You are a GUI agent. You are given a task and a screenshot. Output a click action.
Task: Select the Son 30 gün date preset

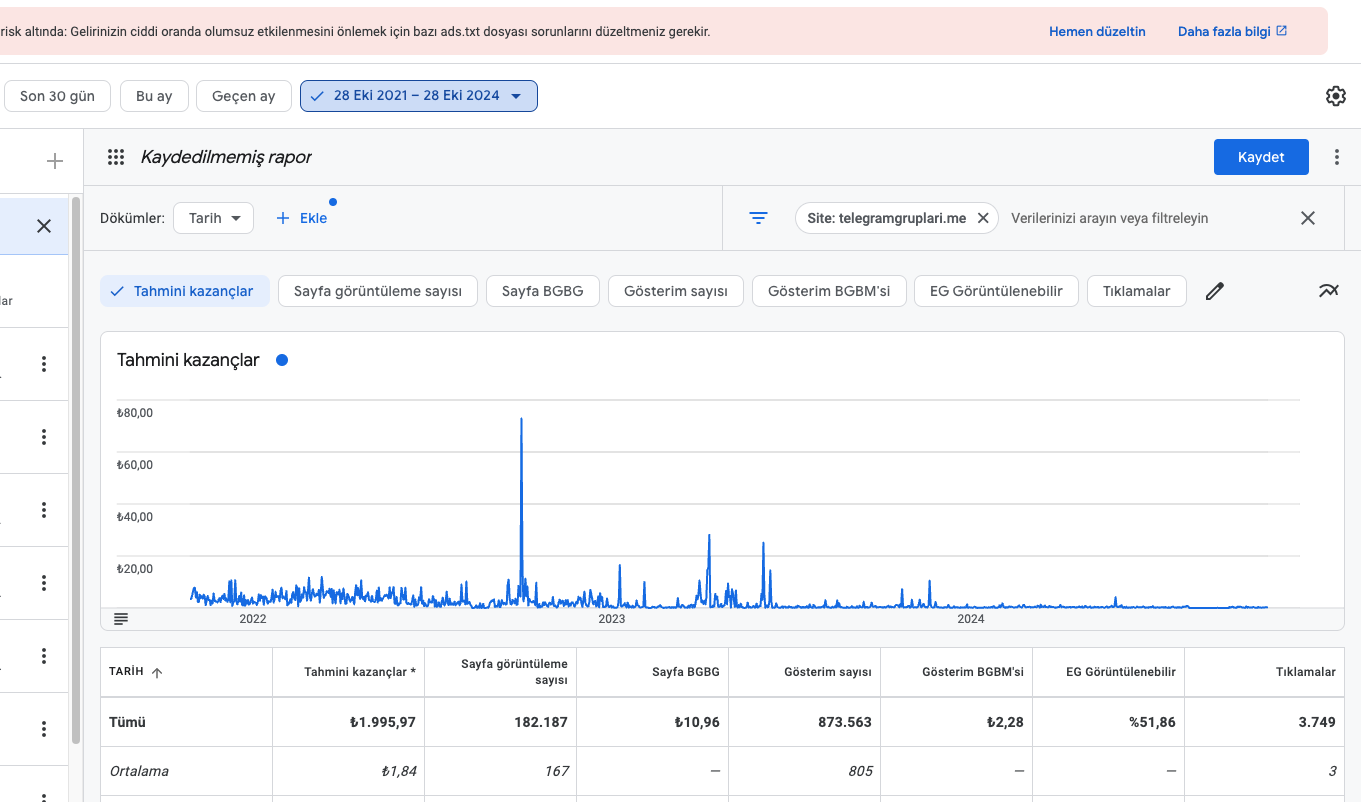(57, 96)
